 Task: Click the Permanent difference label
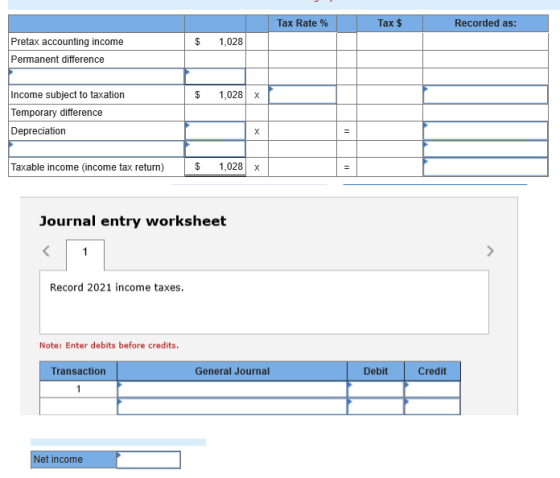point(58,59)
